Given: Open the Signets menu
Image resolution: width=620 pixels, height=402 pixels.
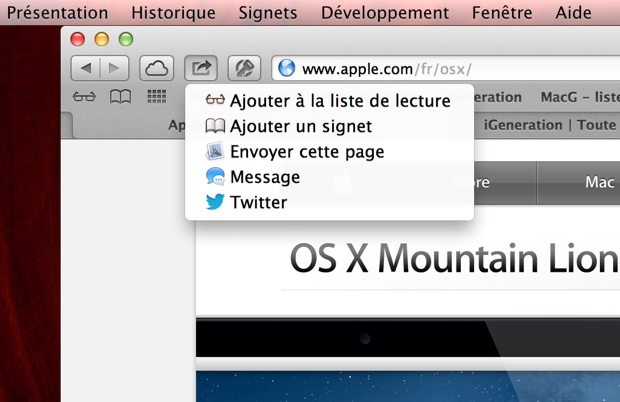Looking at the screenshot, I should coord(268,13).
